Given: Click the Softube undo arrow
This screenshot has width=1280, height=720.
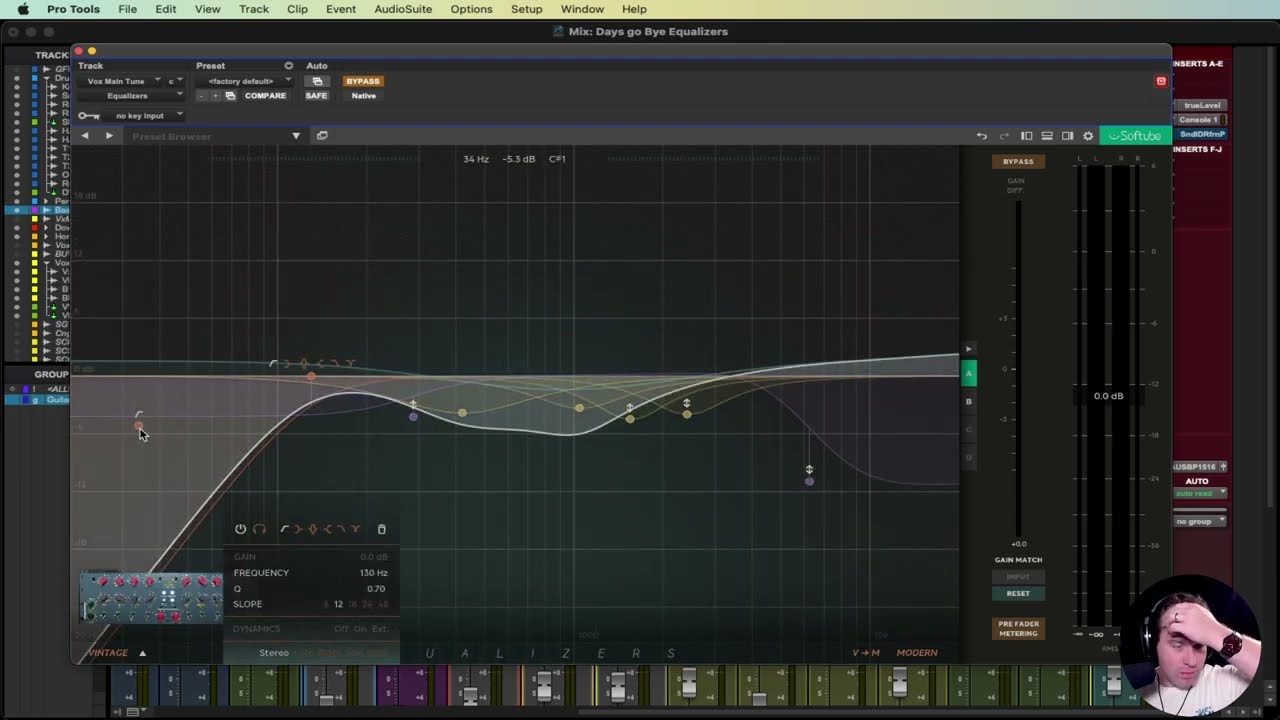Looking at the screenshot, I should tap(982, 136).
